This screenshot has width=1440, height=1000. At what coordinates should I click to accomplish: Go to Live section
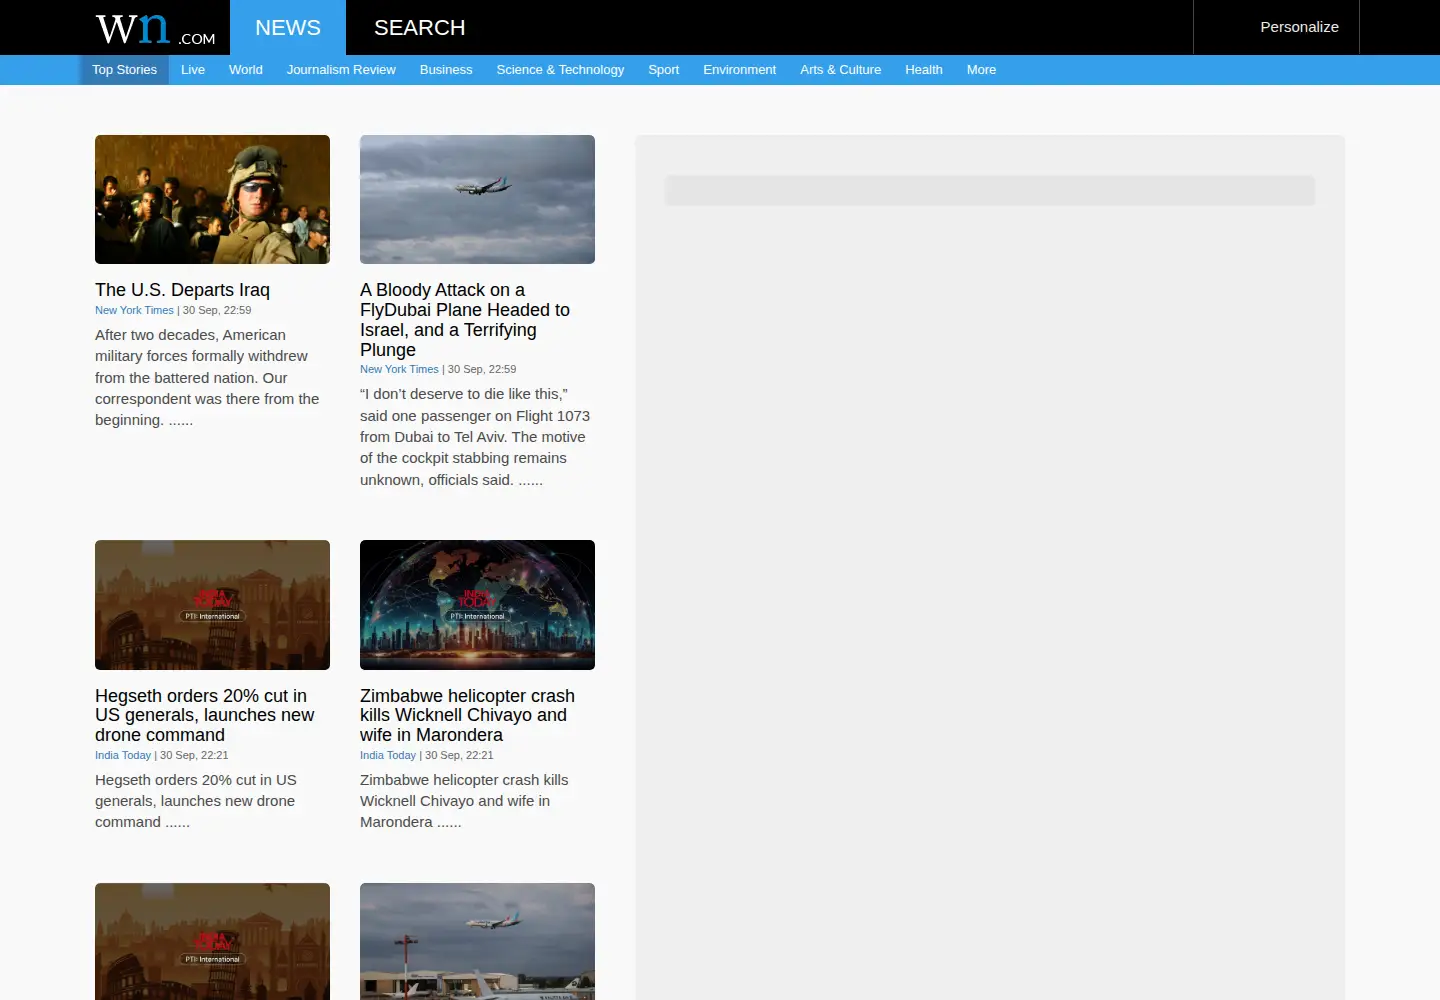coord(193,70)
